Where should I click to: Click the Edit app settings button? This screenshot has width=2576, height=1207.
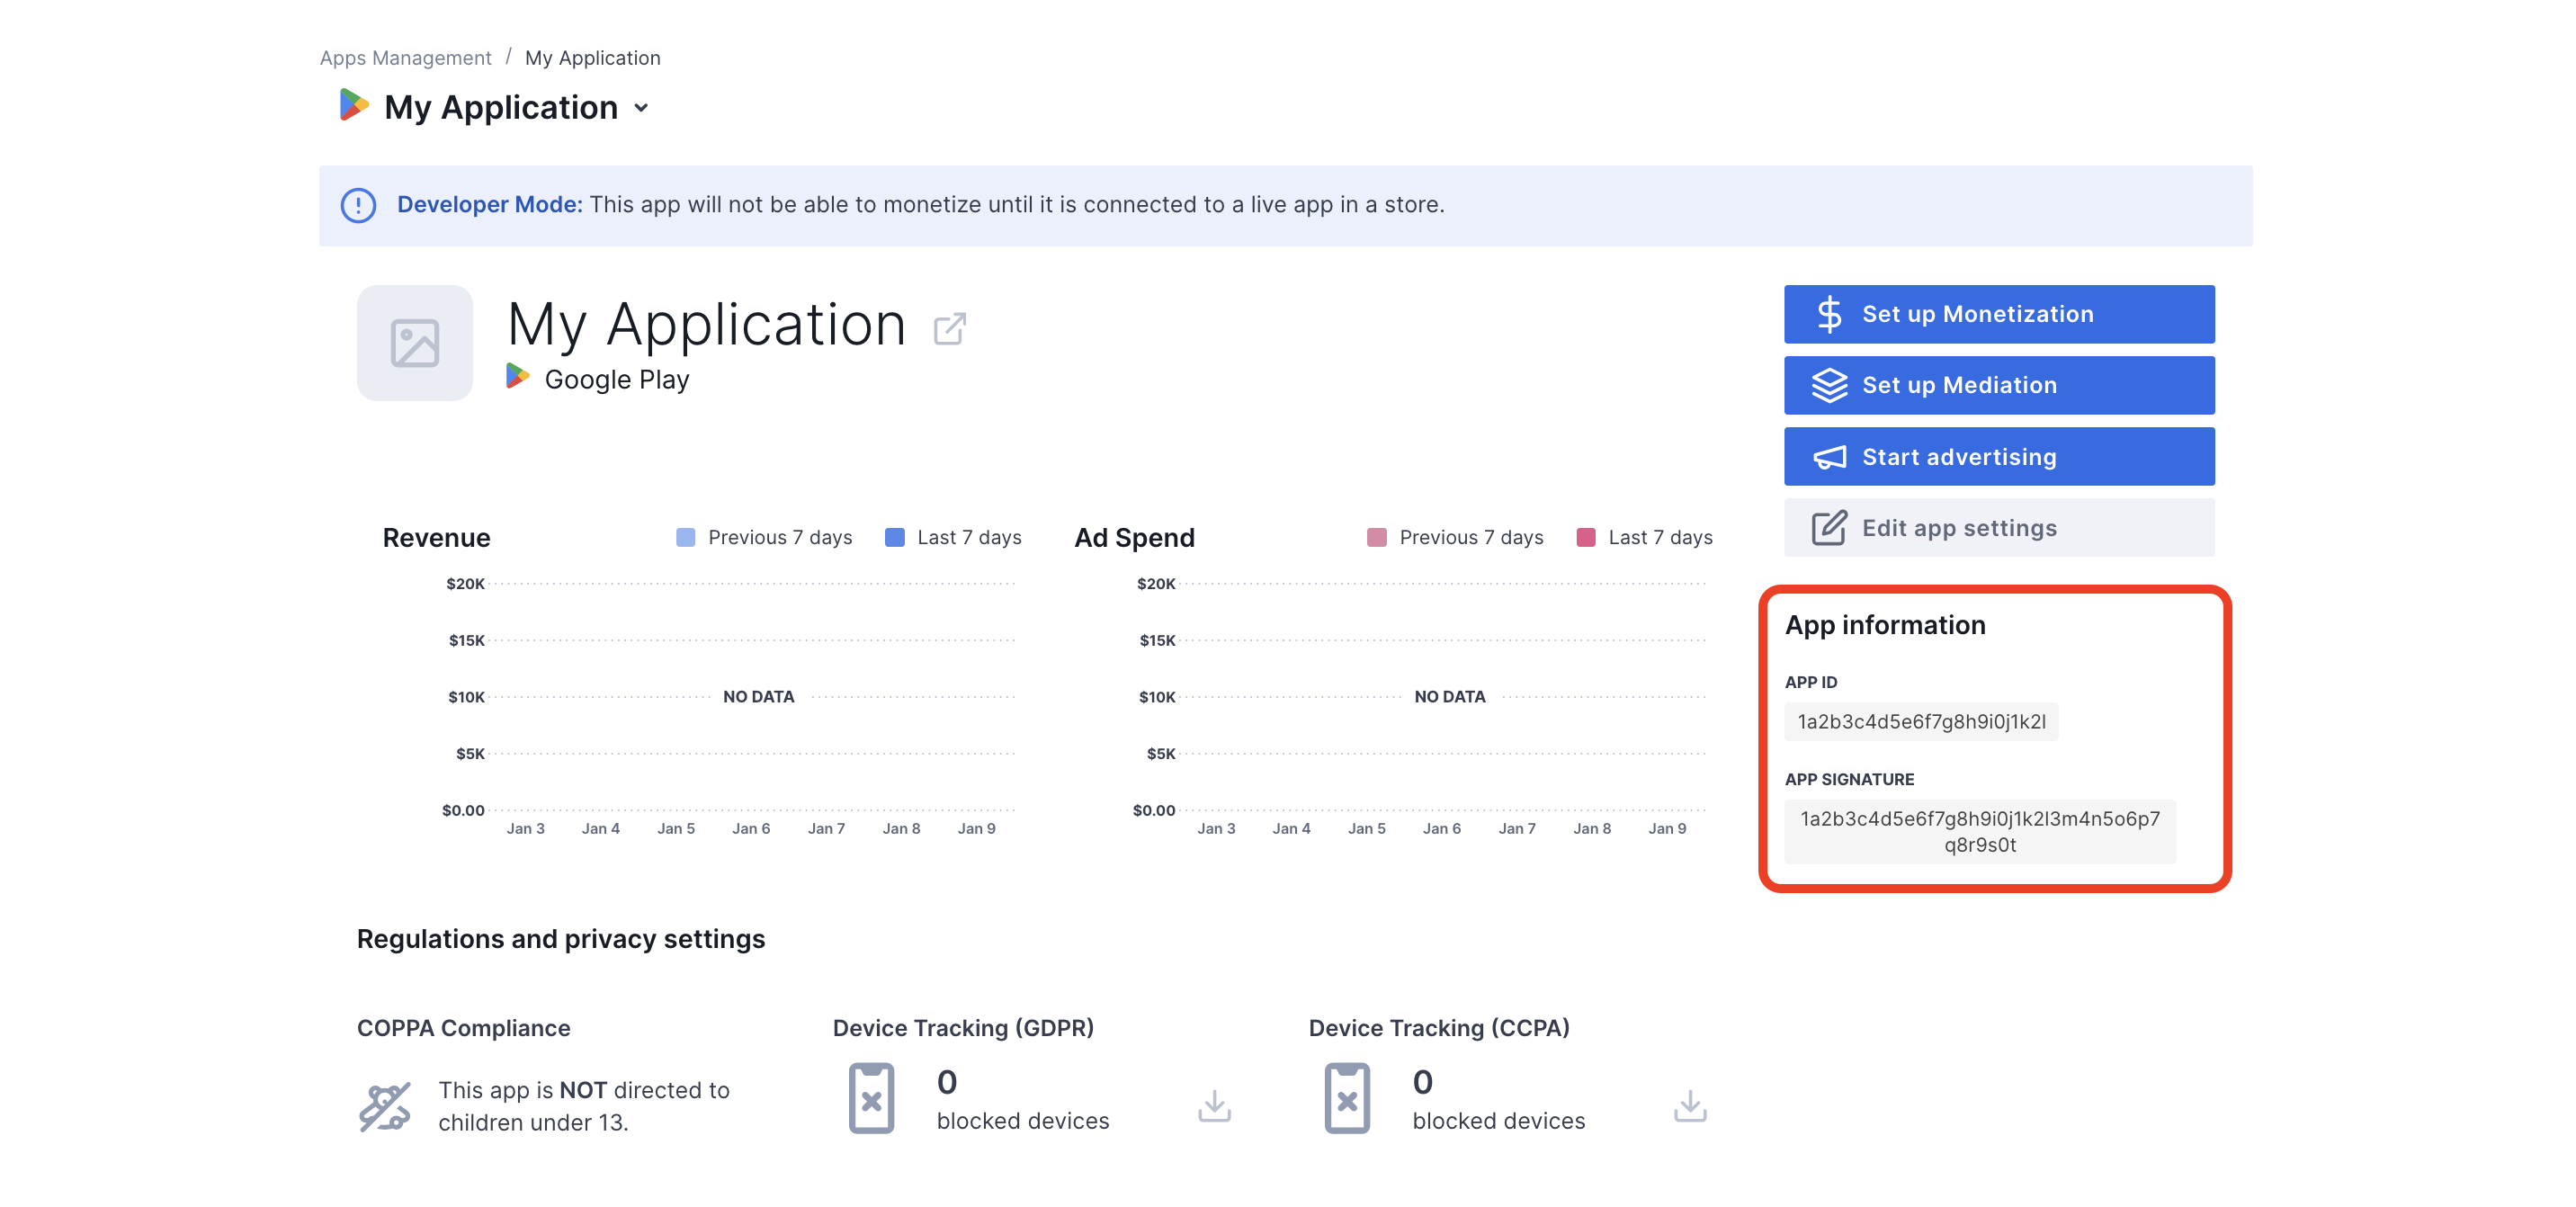coord(1999,527)
